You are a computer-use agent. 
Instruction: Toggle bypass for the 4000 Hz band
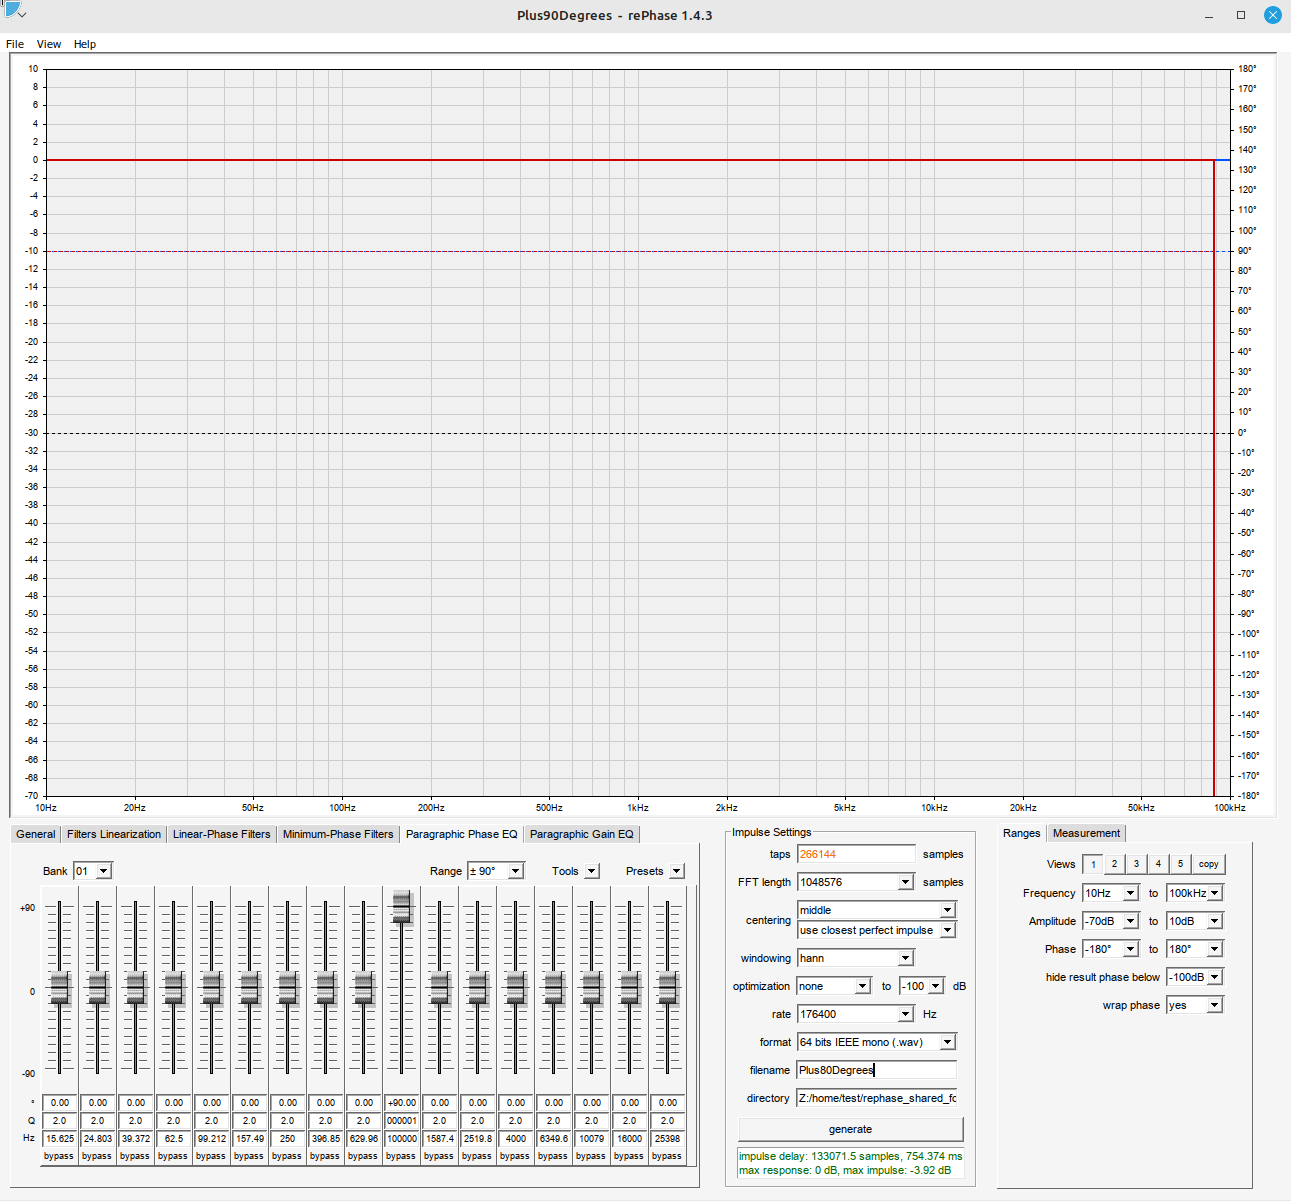515,1156
